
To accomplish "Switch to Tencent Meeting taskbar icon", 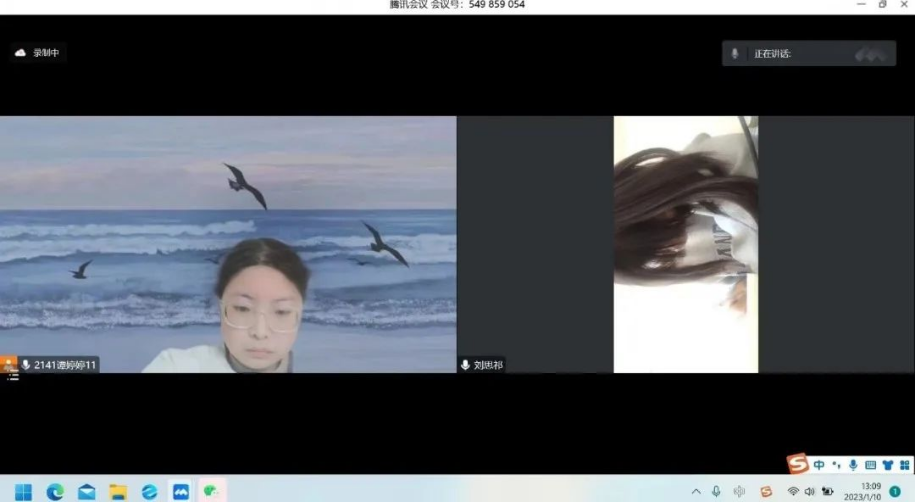I will pyautogui.click(x=181, y=491).
